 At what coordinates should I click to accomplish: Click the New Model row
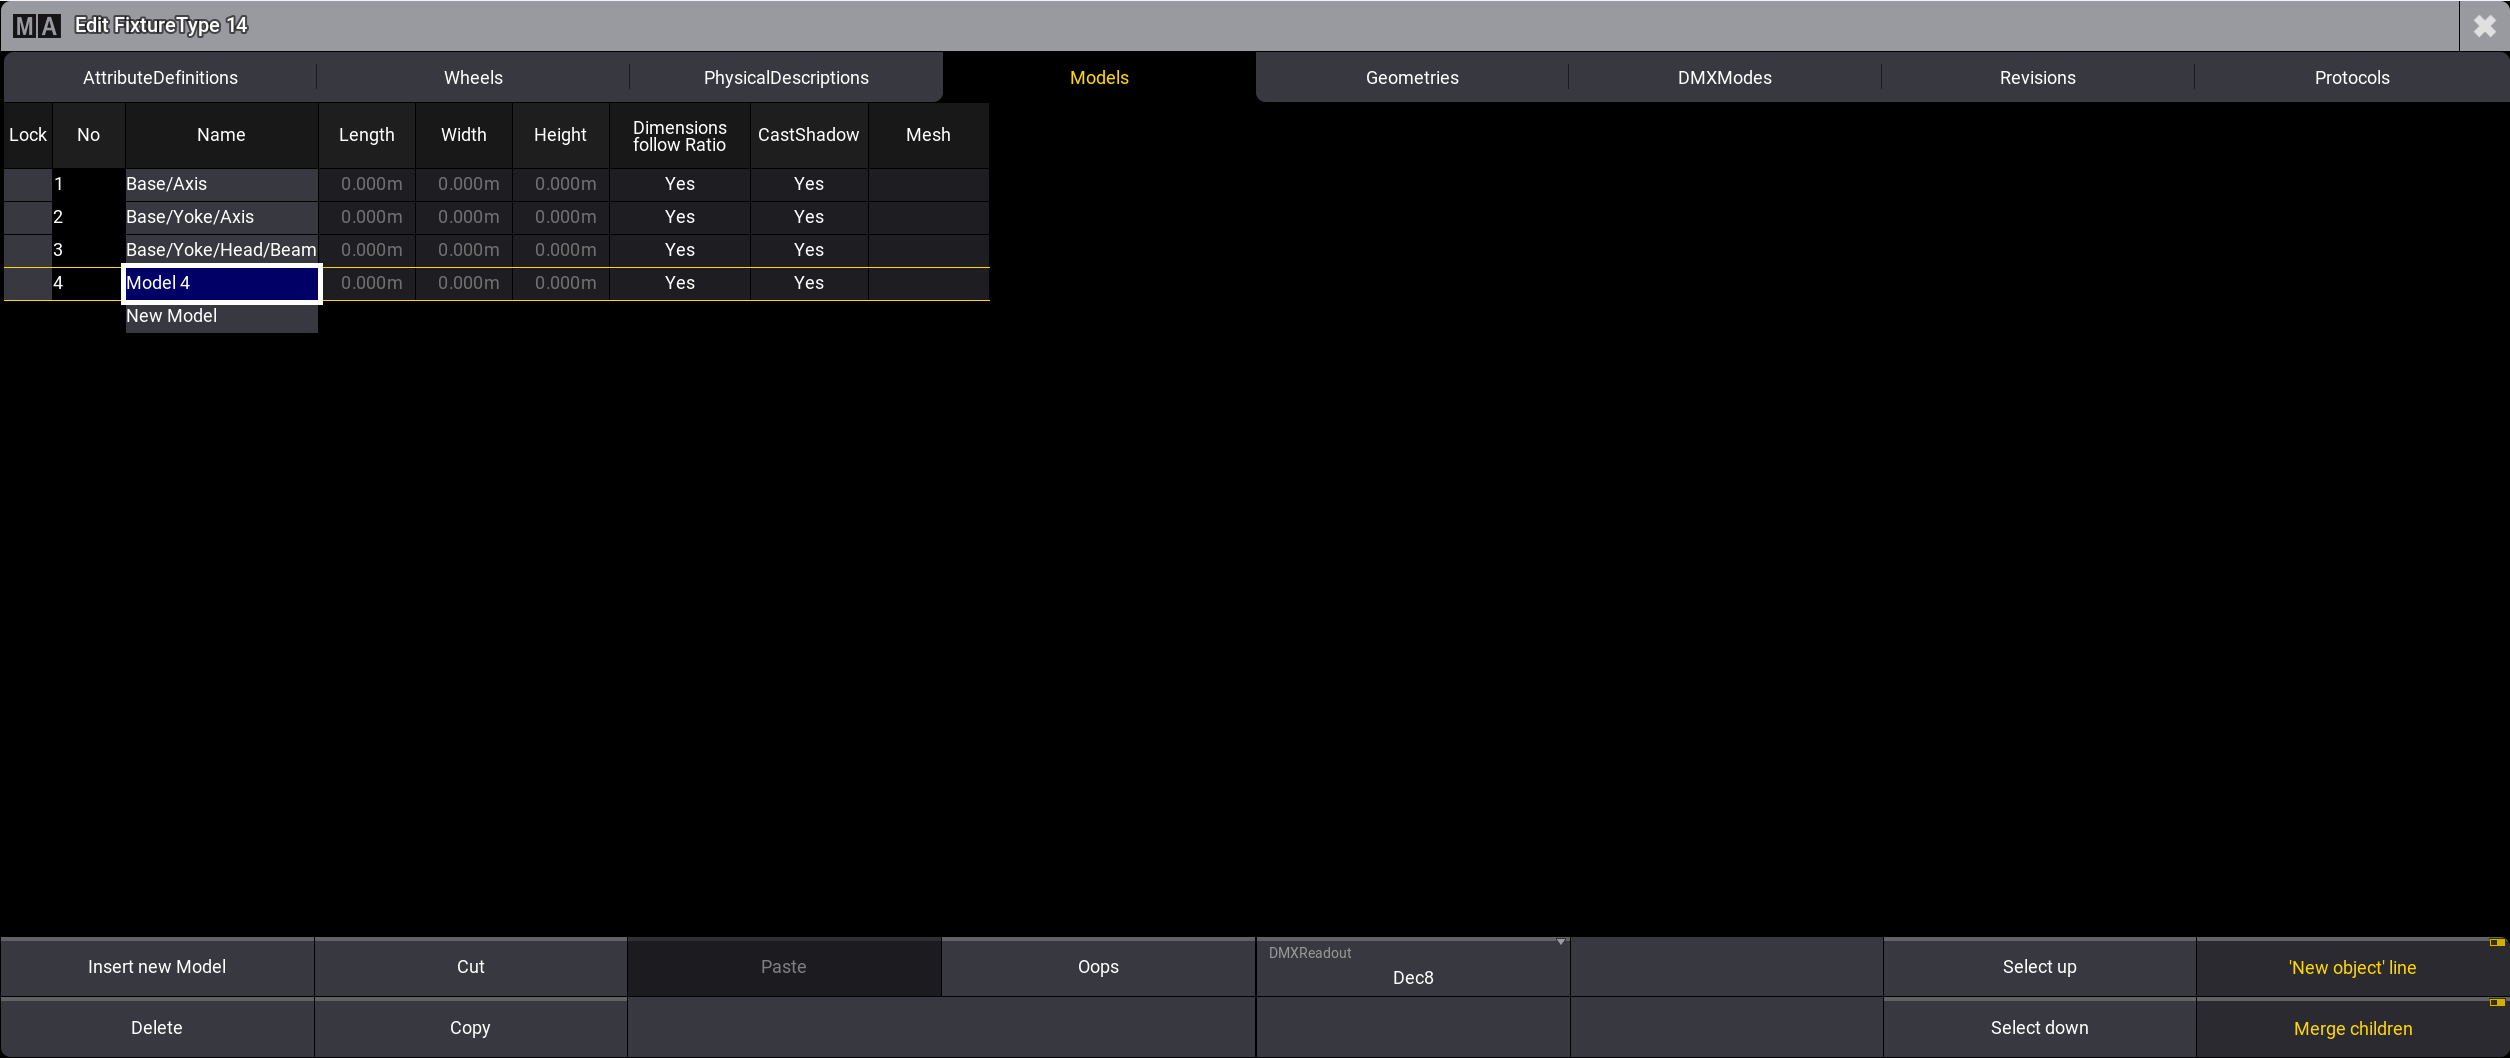point(221,316)
